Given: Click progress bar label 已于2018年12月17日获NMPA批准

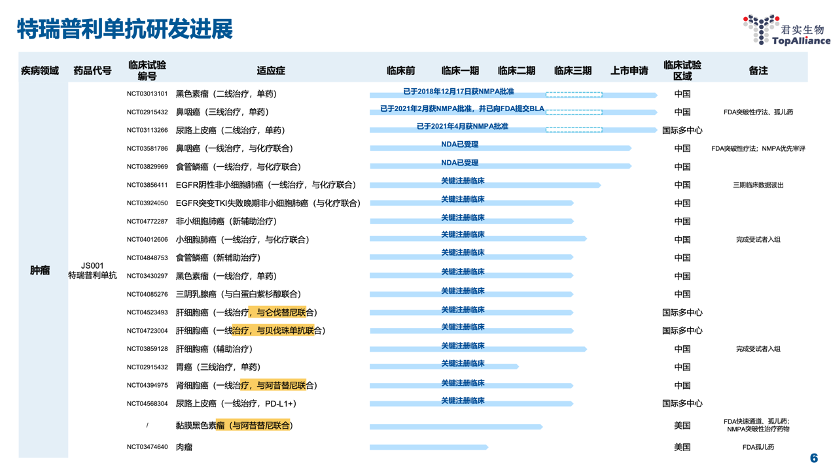Looking at the screenshot, I should pyautogui.click(x=458, y=91).
